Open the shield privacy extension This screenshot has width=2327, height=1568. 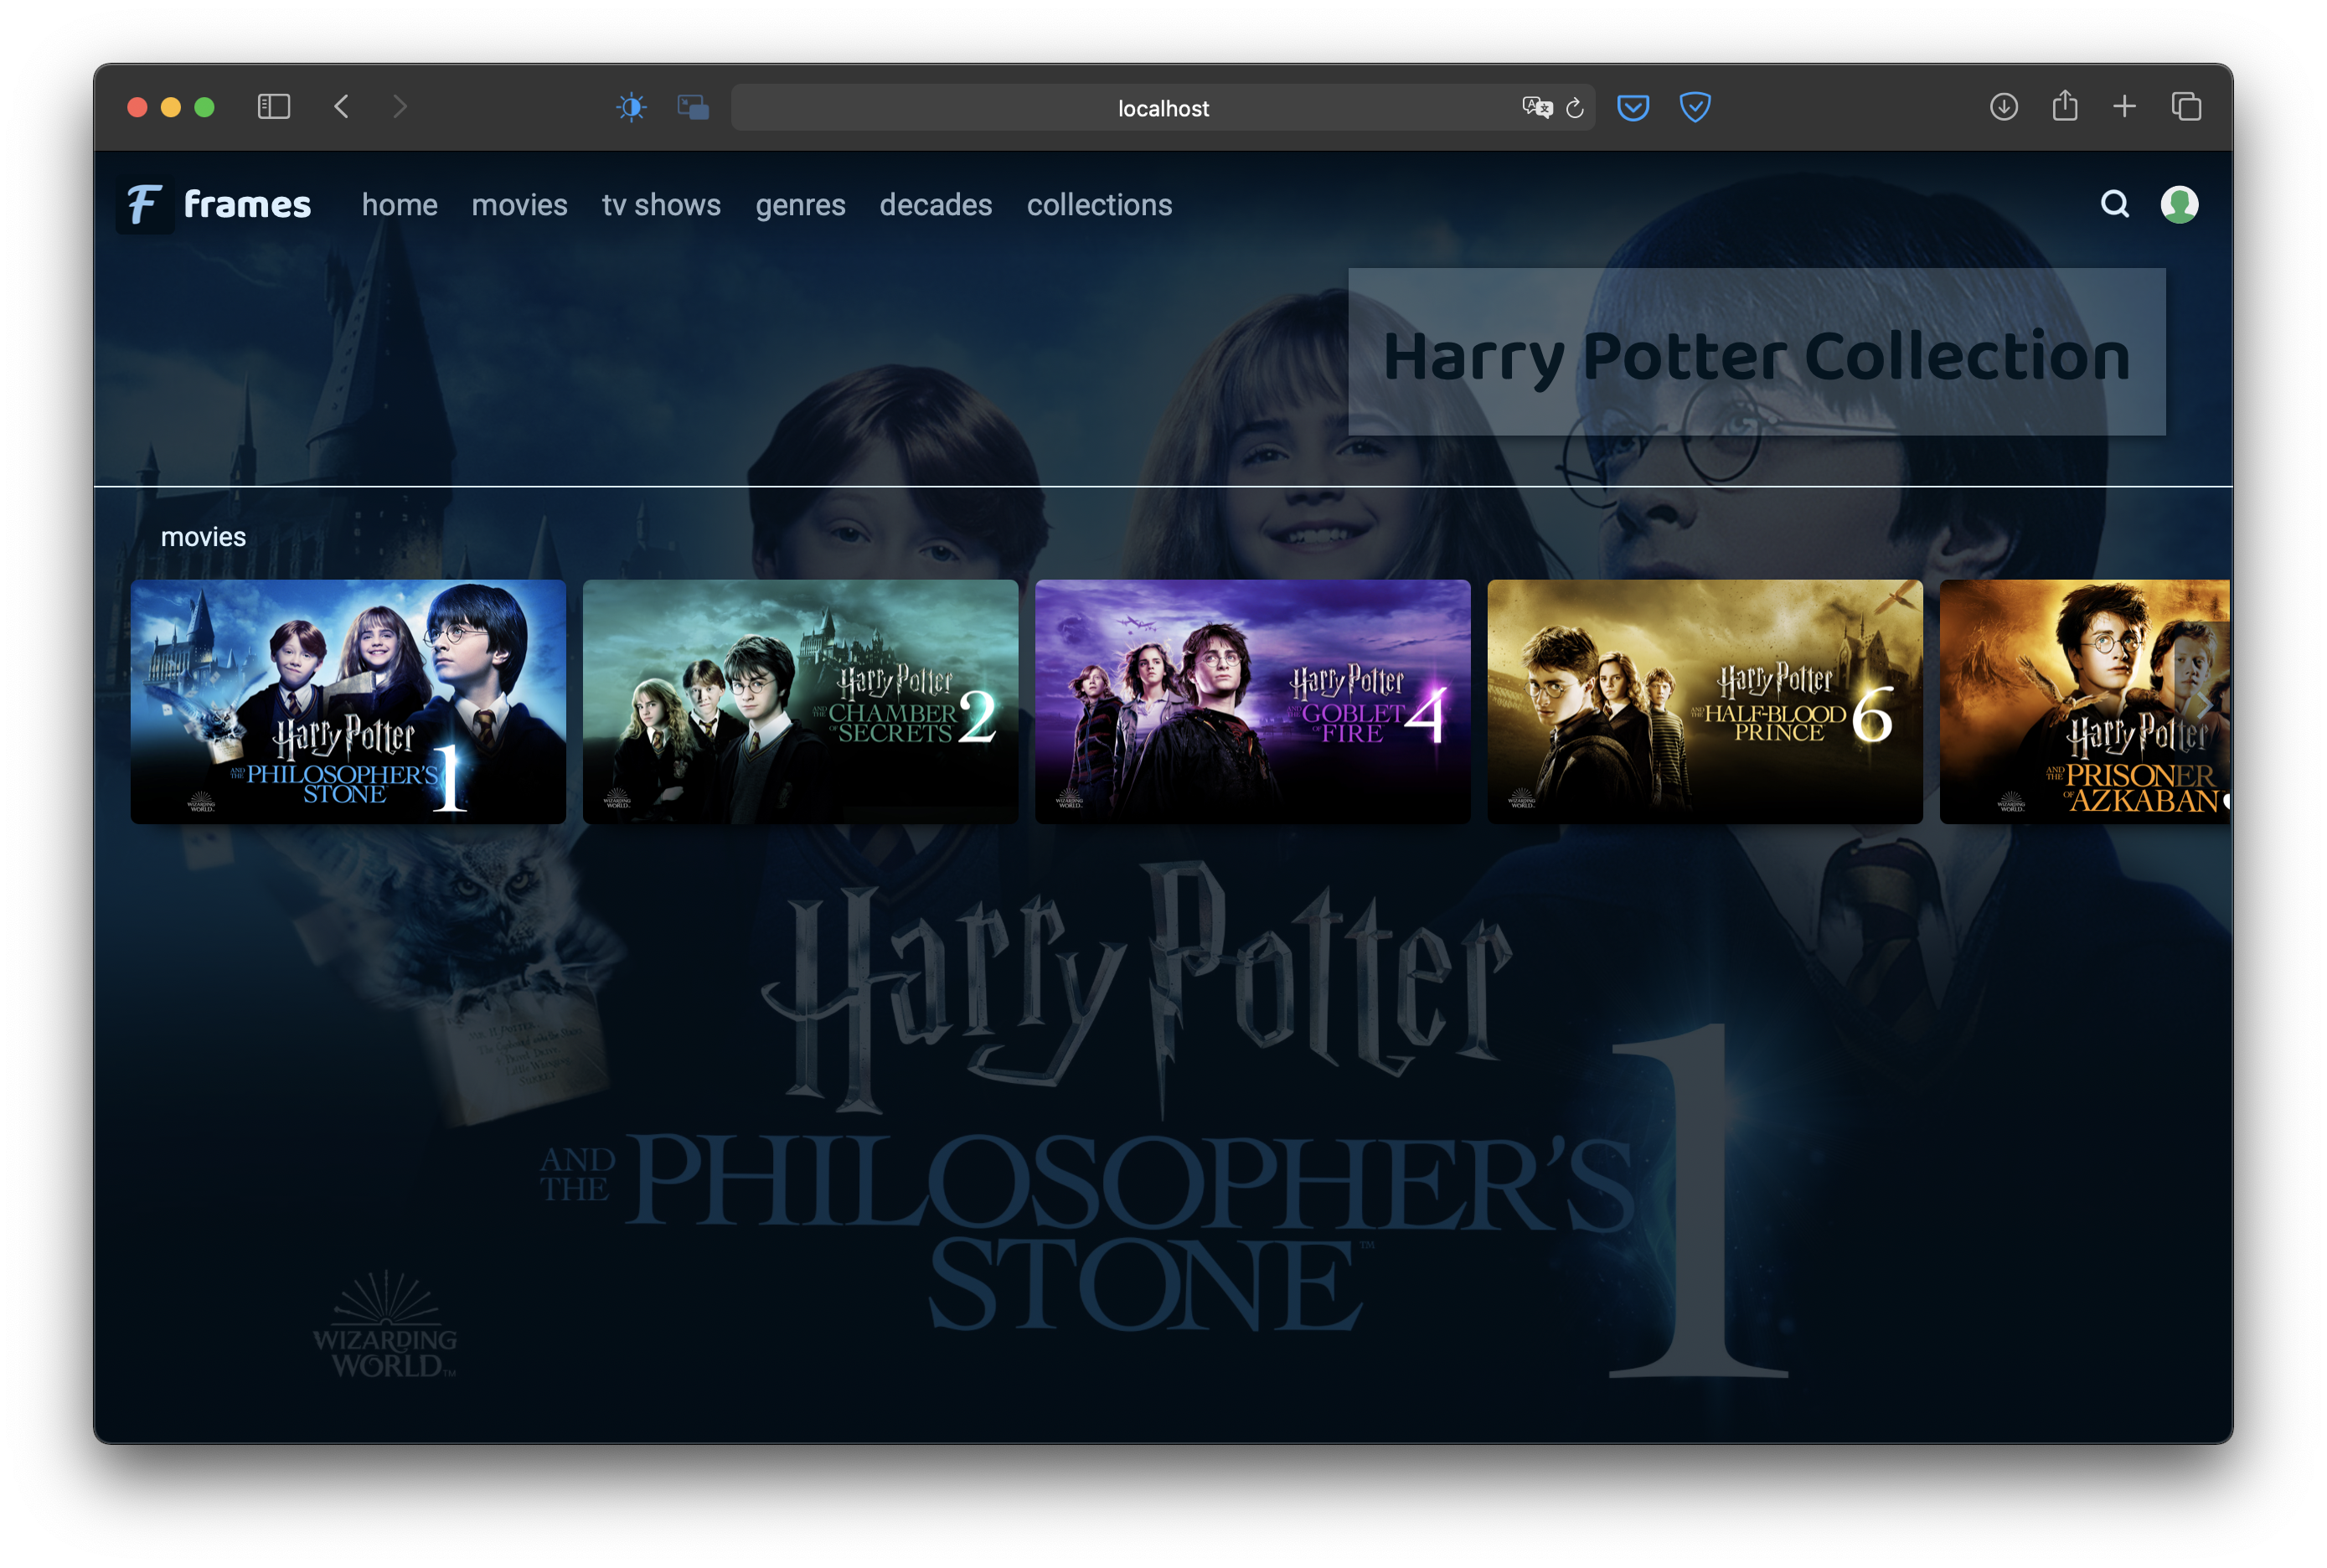(1694, 107)
